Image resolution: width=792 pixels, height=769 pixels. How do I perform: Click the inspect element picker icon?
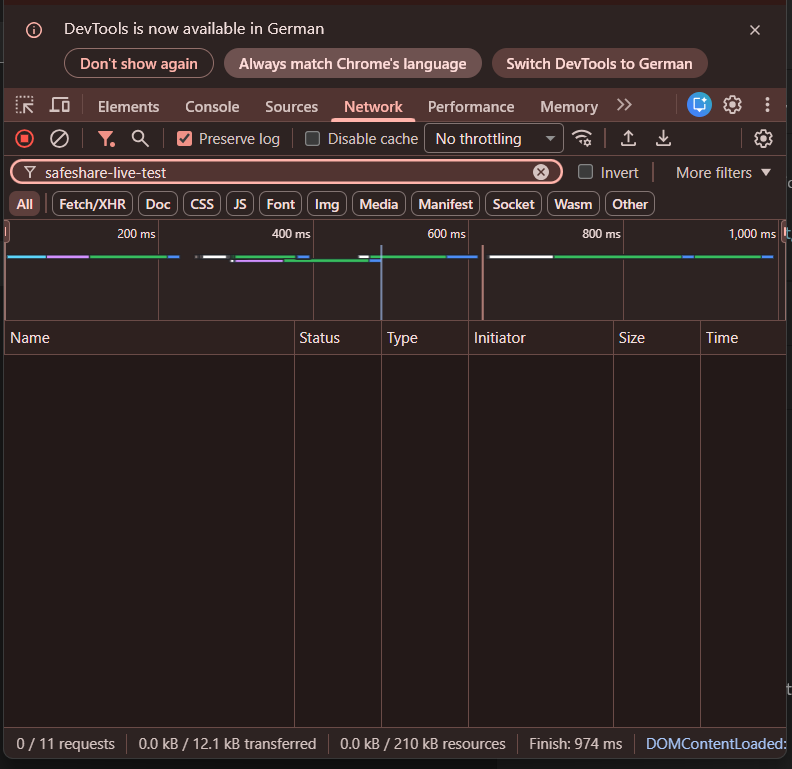click(24, 105)
